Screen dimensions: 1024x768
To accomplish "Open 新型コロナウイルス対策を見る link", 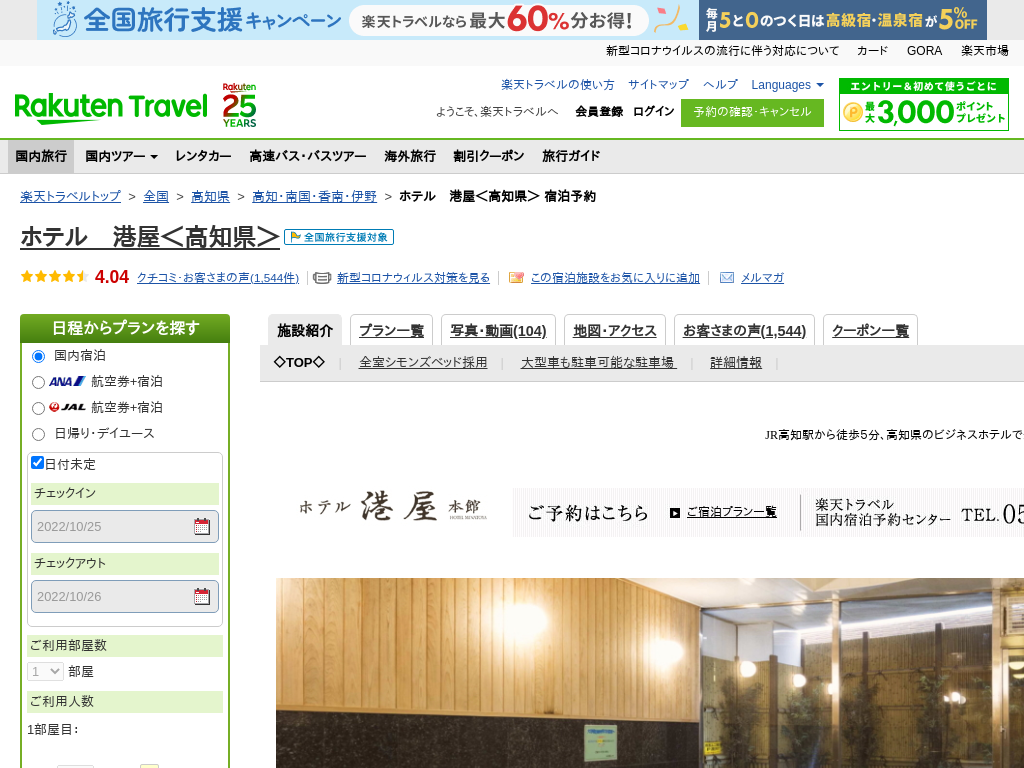I will point(413,278).
